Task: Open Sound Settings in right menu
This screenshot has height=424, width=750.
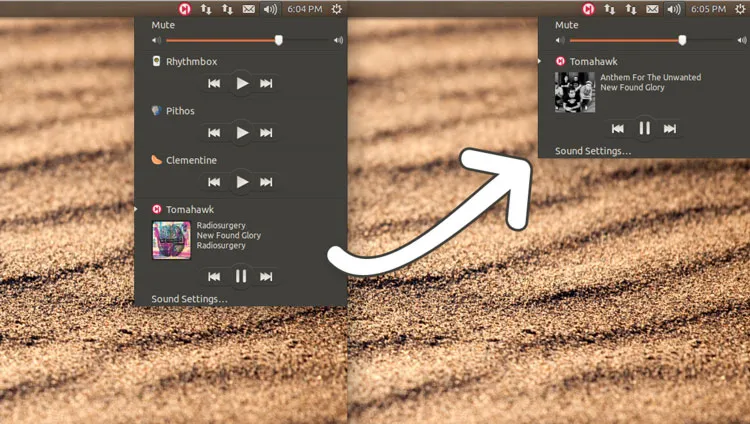Action: click(x=593, y=151)
